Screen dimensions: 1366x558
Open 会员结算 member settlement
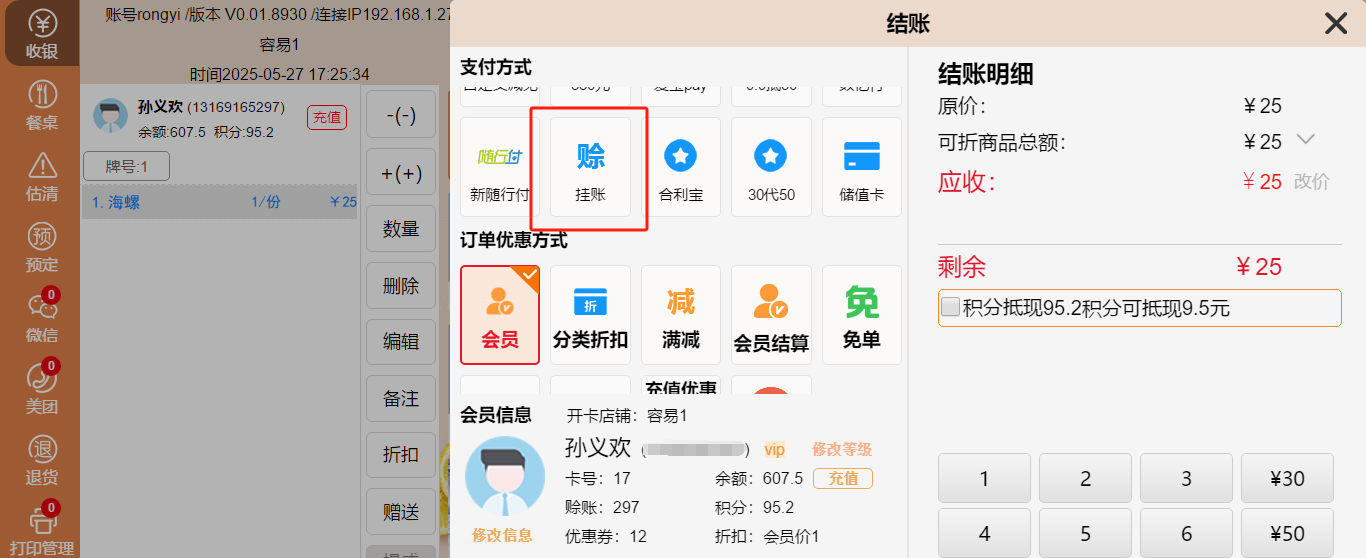click(x=771, y=314)
